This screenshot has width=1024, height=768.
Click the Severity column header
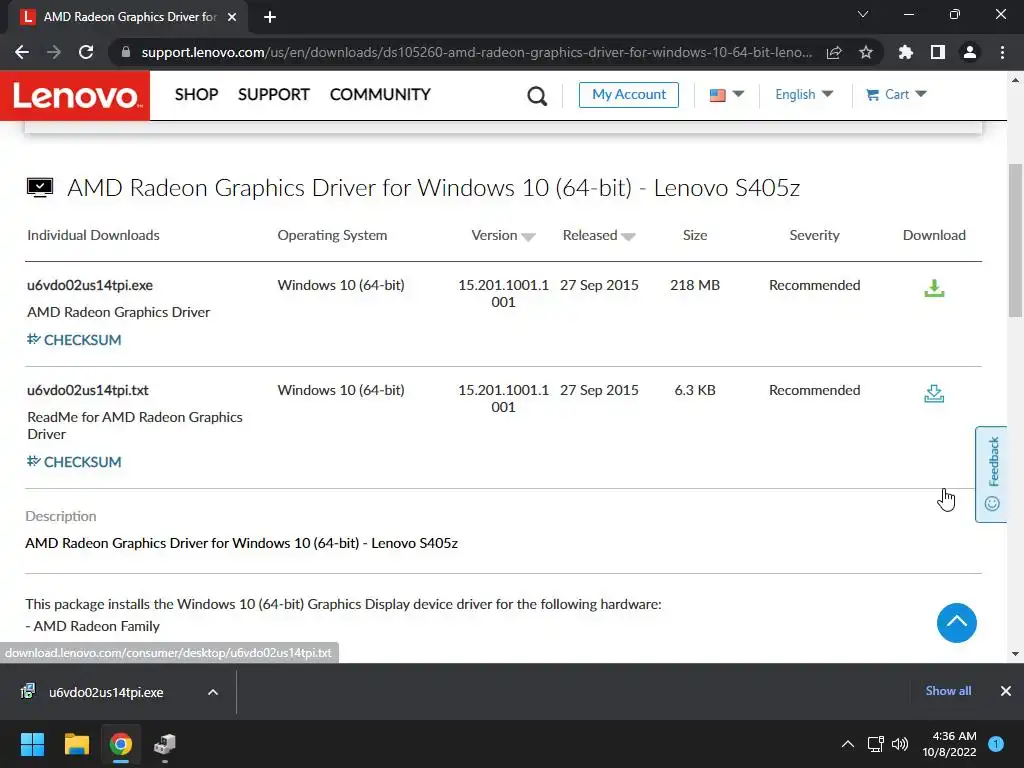click(x=814, y=235)
